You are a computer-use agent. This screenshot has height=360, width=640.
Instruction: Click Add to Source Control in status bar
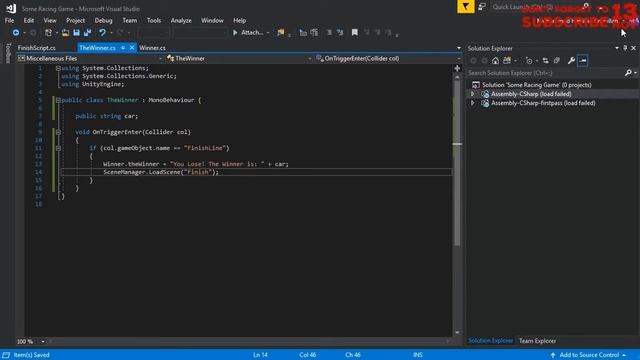tap(589, 355)
